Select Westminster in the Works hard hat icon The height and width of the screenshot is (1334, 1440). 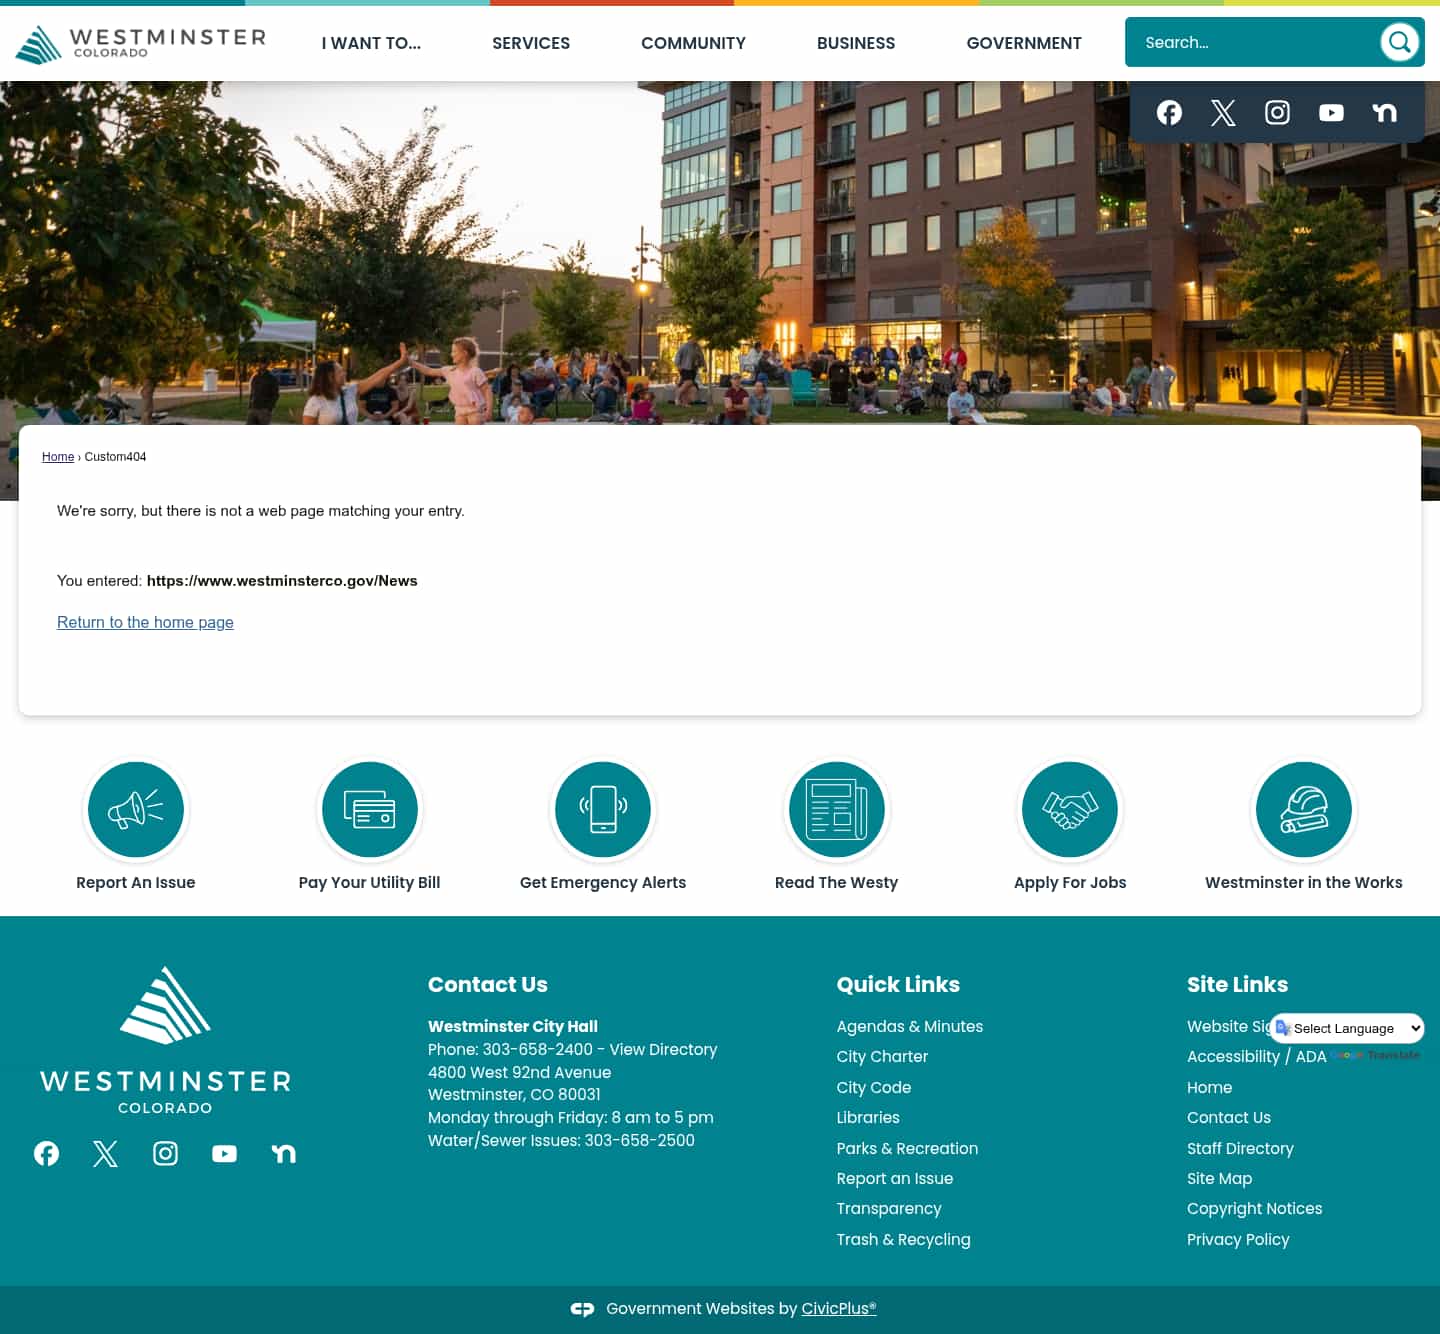[1303, 809]
